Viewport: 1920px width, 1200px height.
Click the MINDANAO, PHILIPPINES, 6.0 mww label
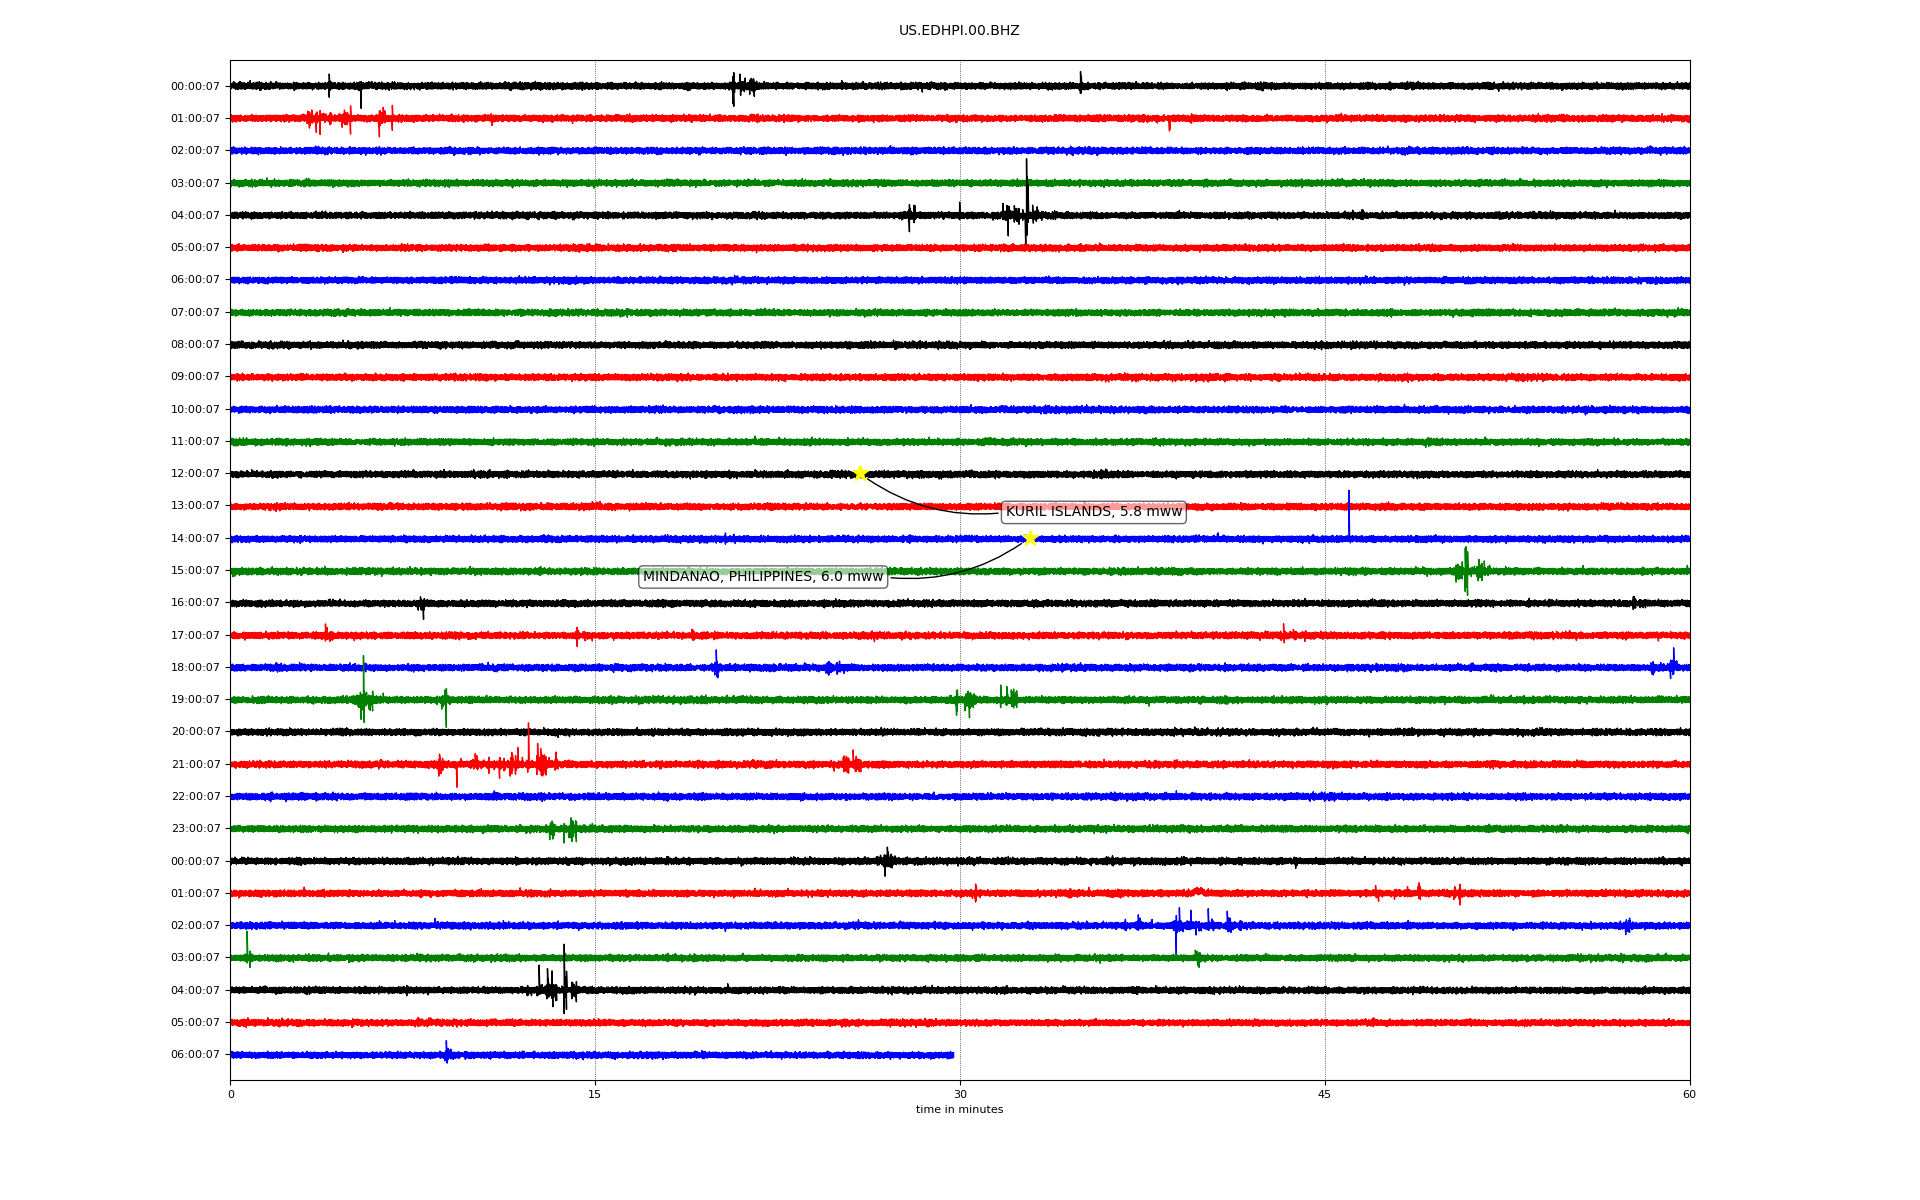(x=762, y=577)
